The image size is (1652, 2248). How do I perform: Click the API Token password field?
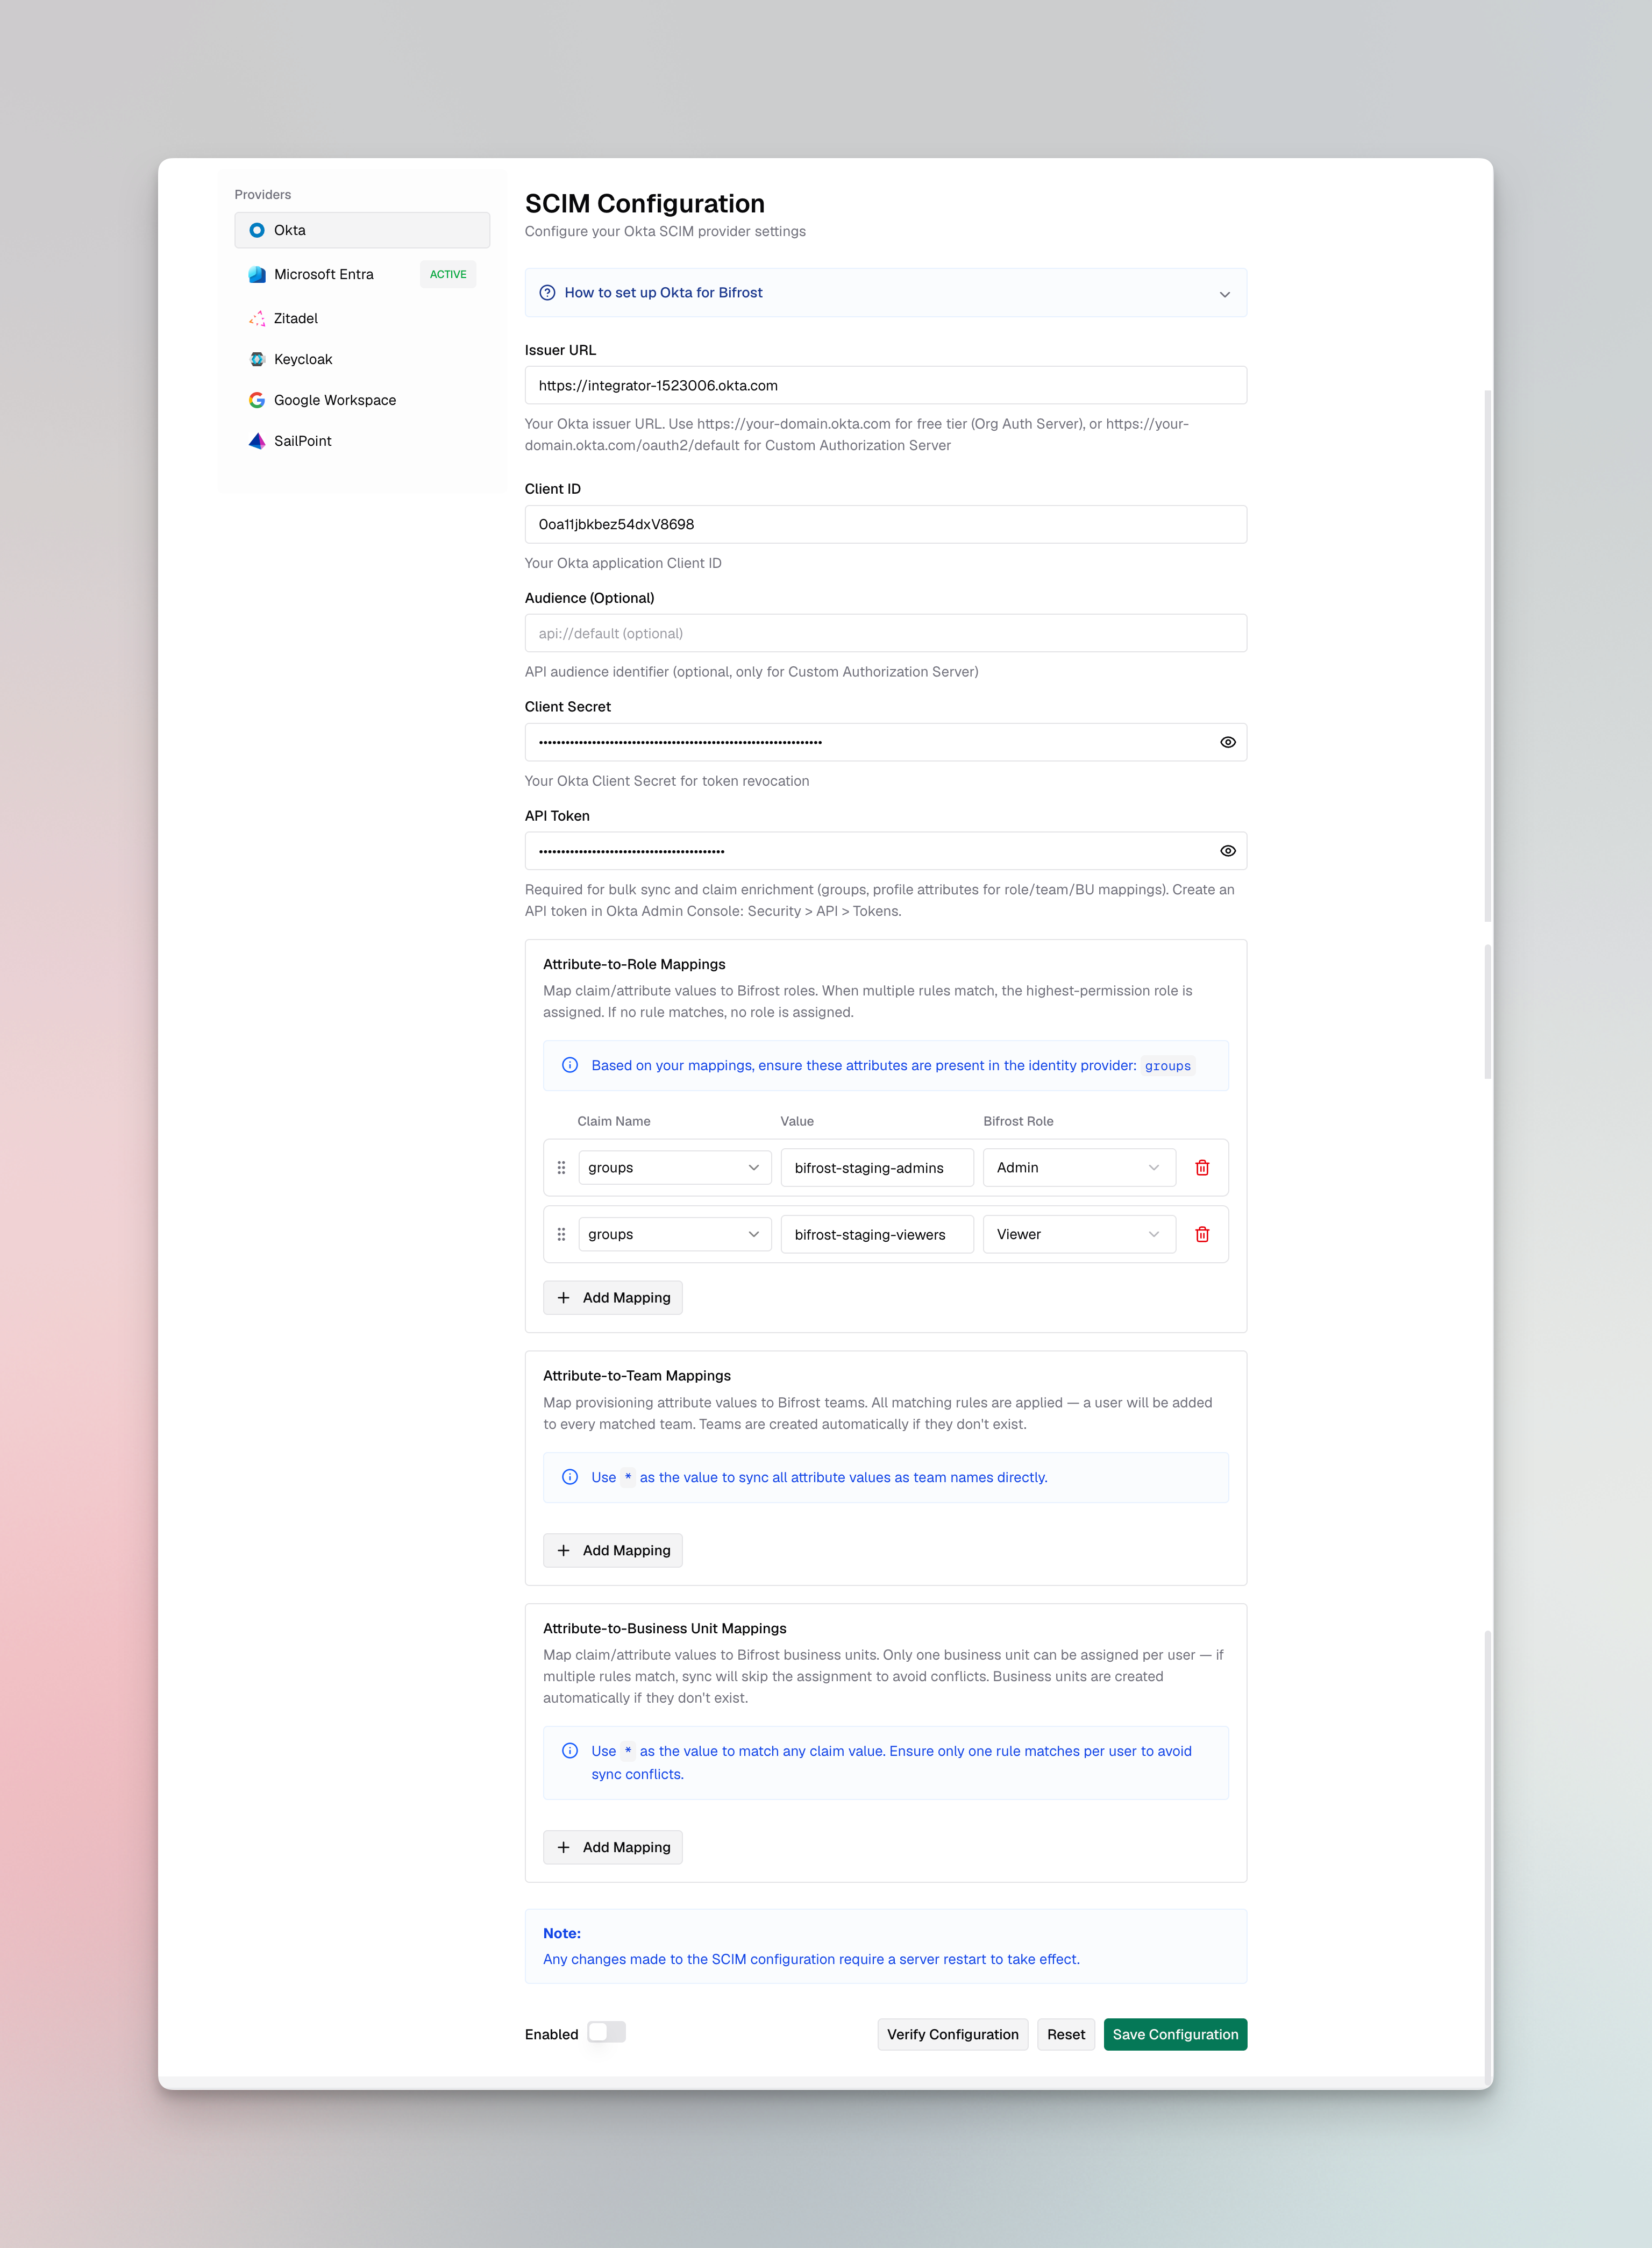click(886, 851)
